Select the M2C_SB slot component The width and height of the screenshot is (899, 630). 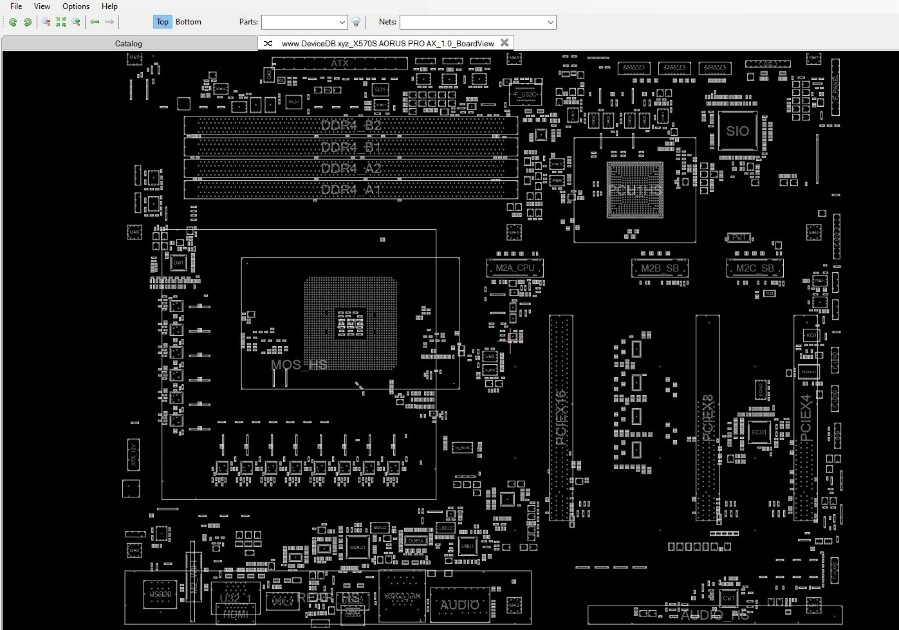pos(755,268)
